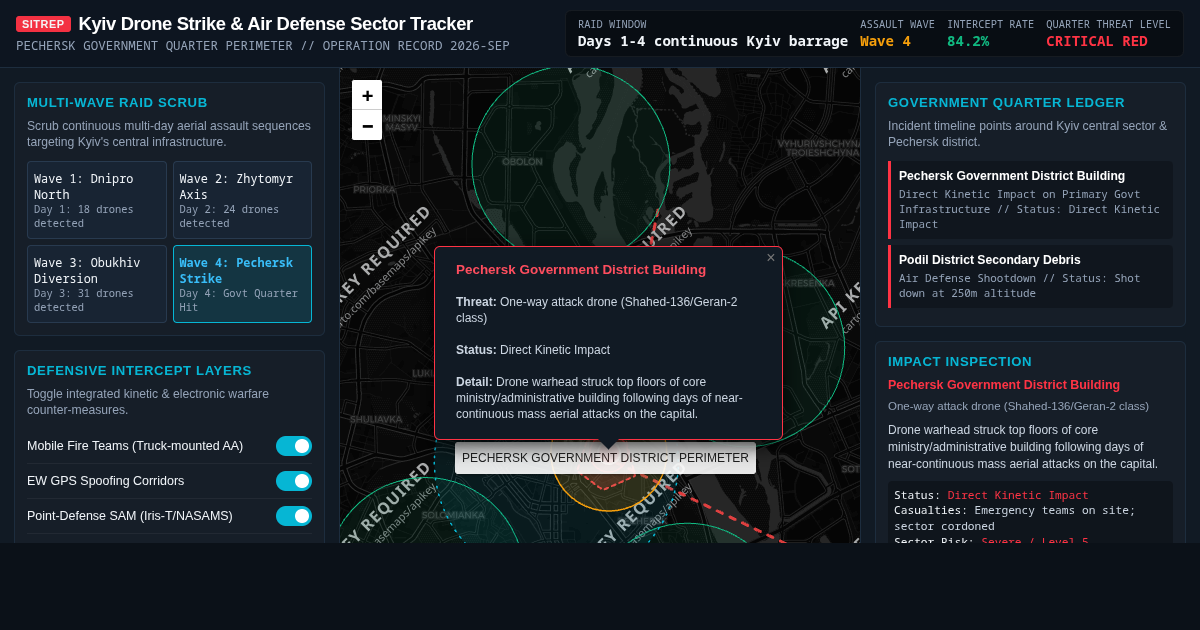Open Podil District Secondary Debris ledger entry
Viewport: 1200px width, 630px height.
click(x=1030, y=276)
